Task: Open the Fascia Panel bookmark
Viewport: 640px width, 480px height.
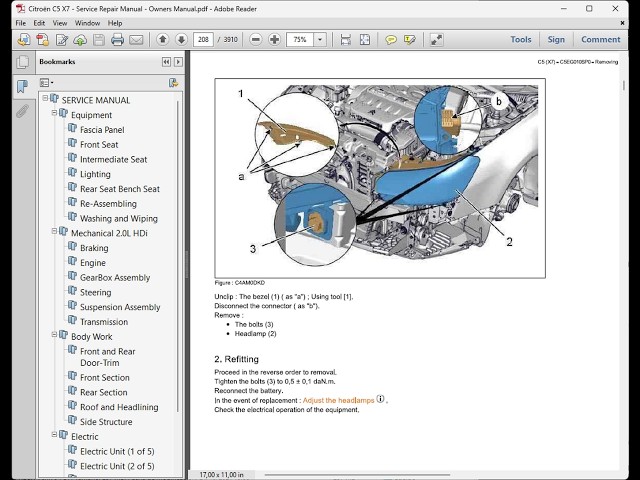Action: [x=102, y=130]
